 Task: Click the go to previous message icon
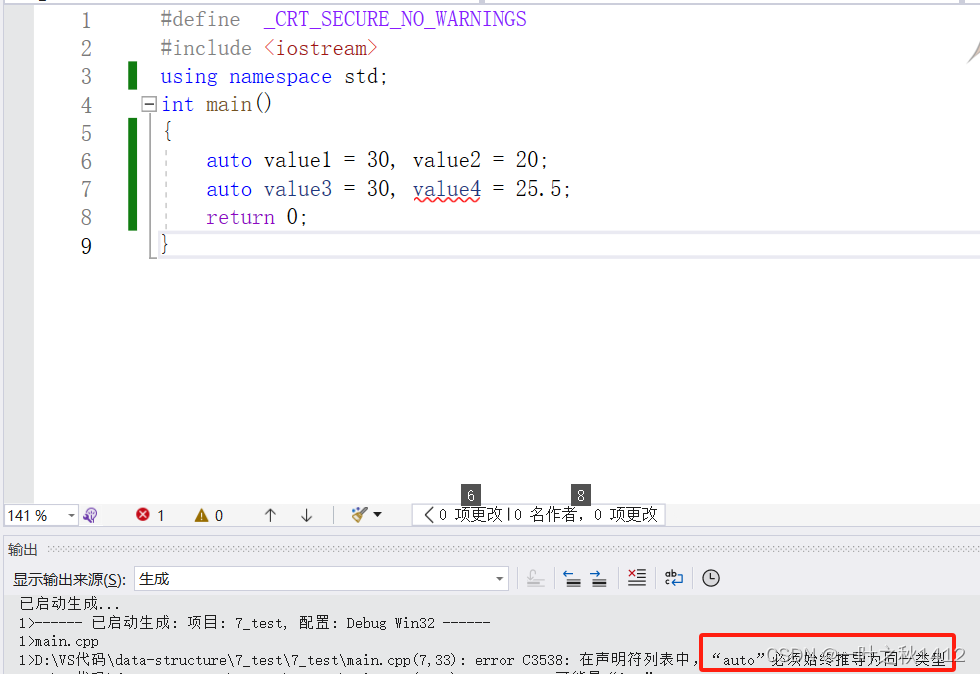click(x=572, y=578)
